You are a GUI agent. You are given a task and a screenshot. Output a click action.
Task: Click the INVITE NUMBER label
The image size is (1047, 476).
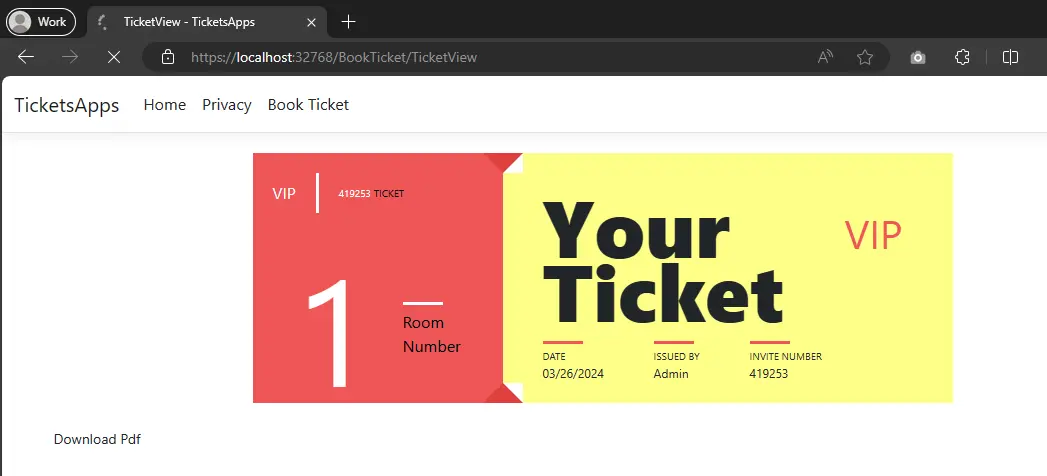785,356
